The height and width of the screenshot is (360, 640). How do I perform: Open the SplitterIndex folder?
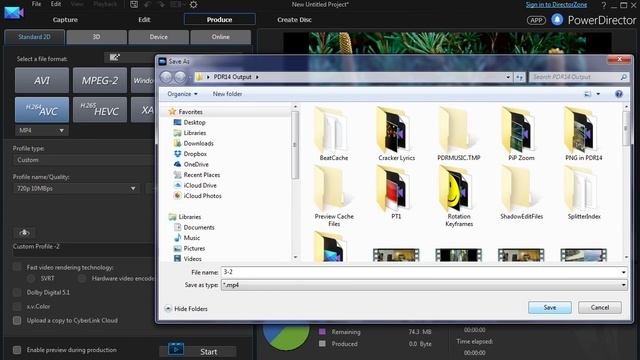point(584,193)
